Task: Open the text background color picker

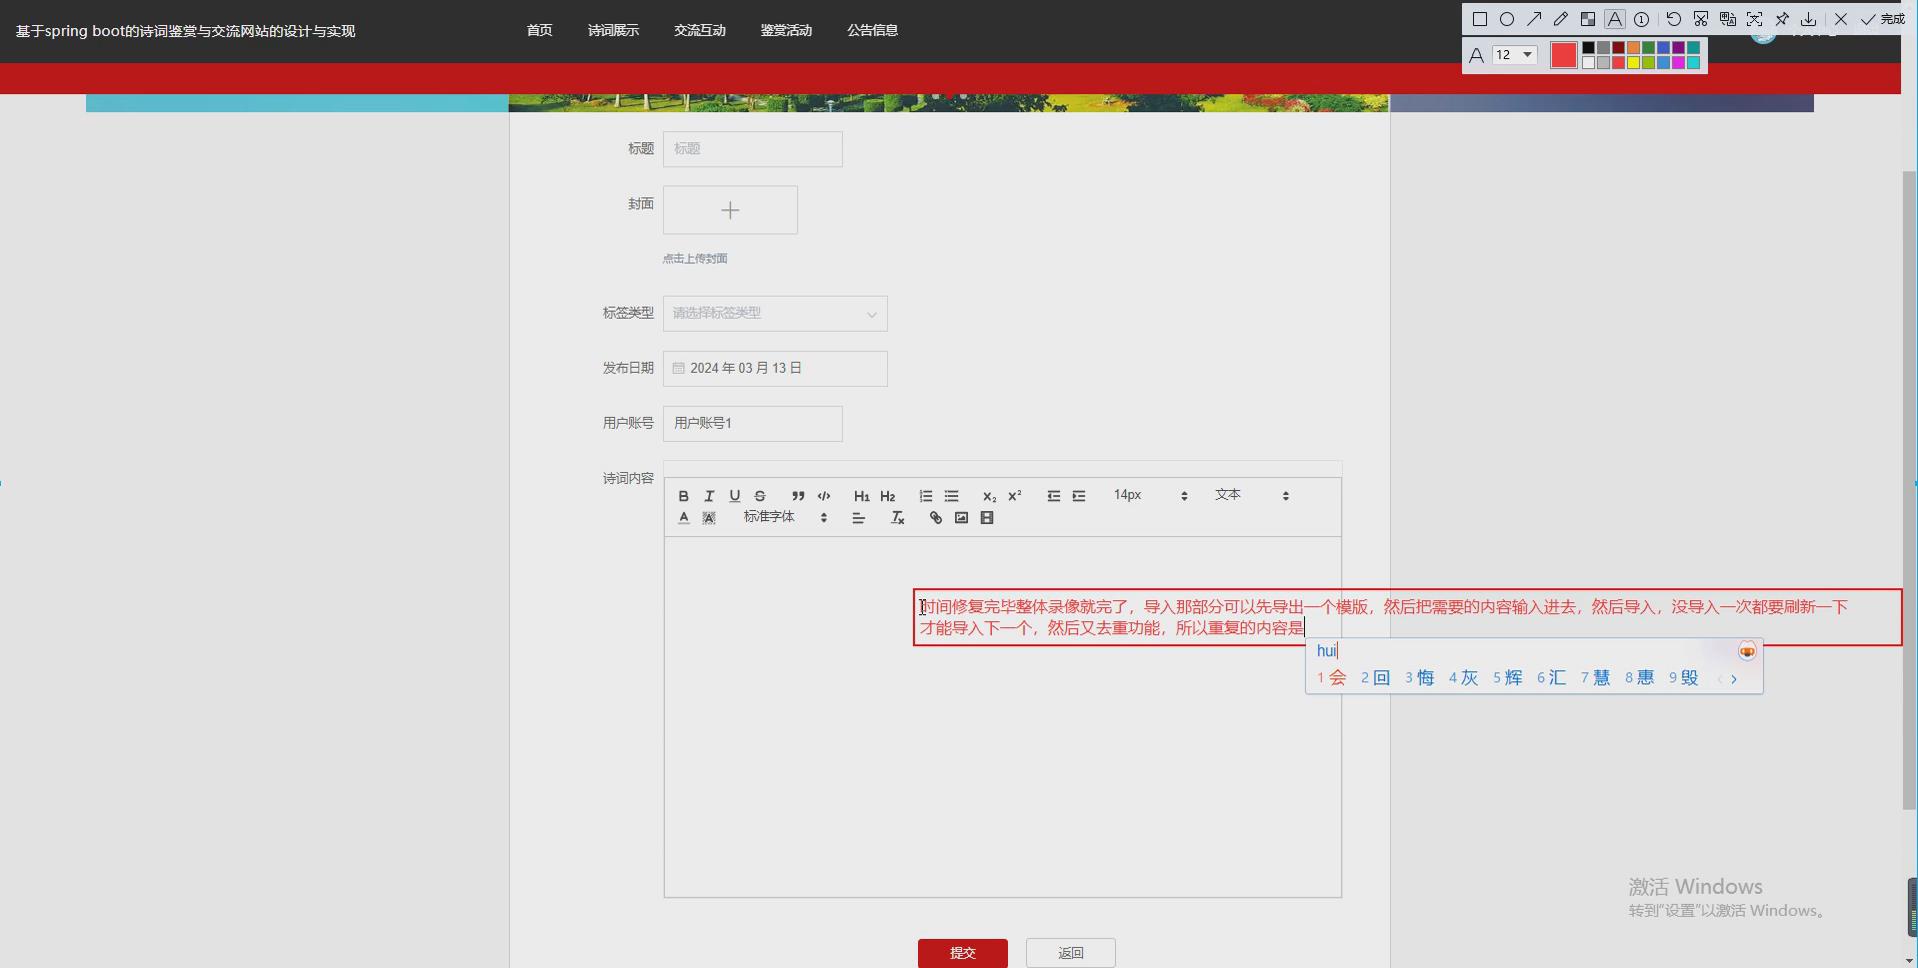Action: 709,518
